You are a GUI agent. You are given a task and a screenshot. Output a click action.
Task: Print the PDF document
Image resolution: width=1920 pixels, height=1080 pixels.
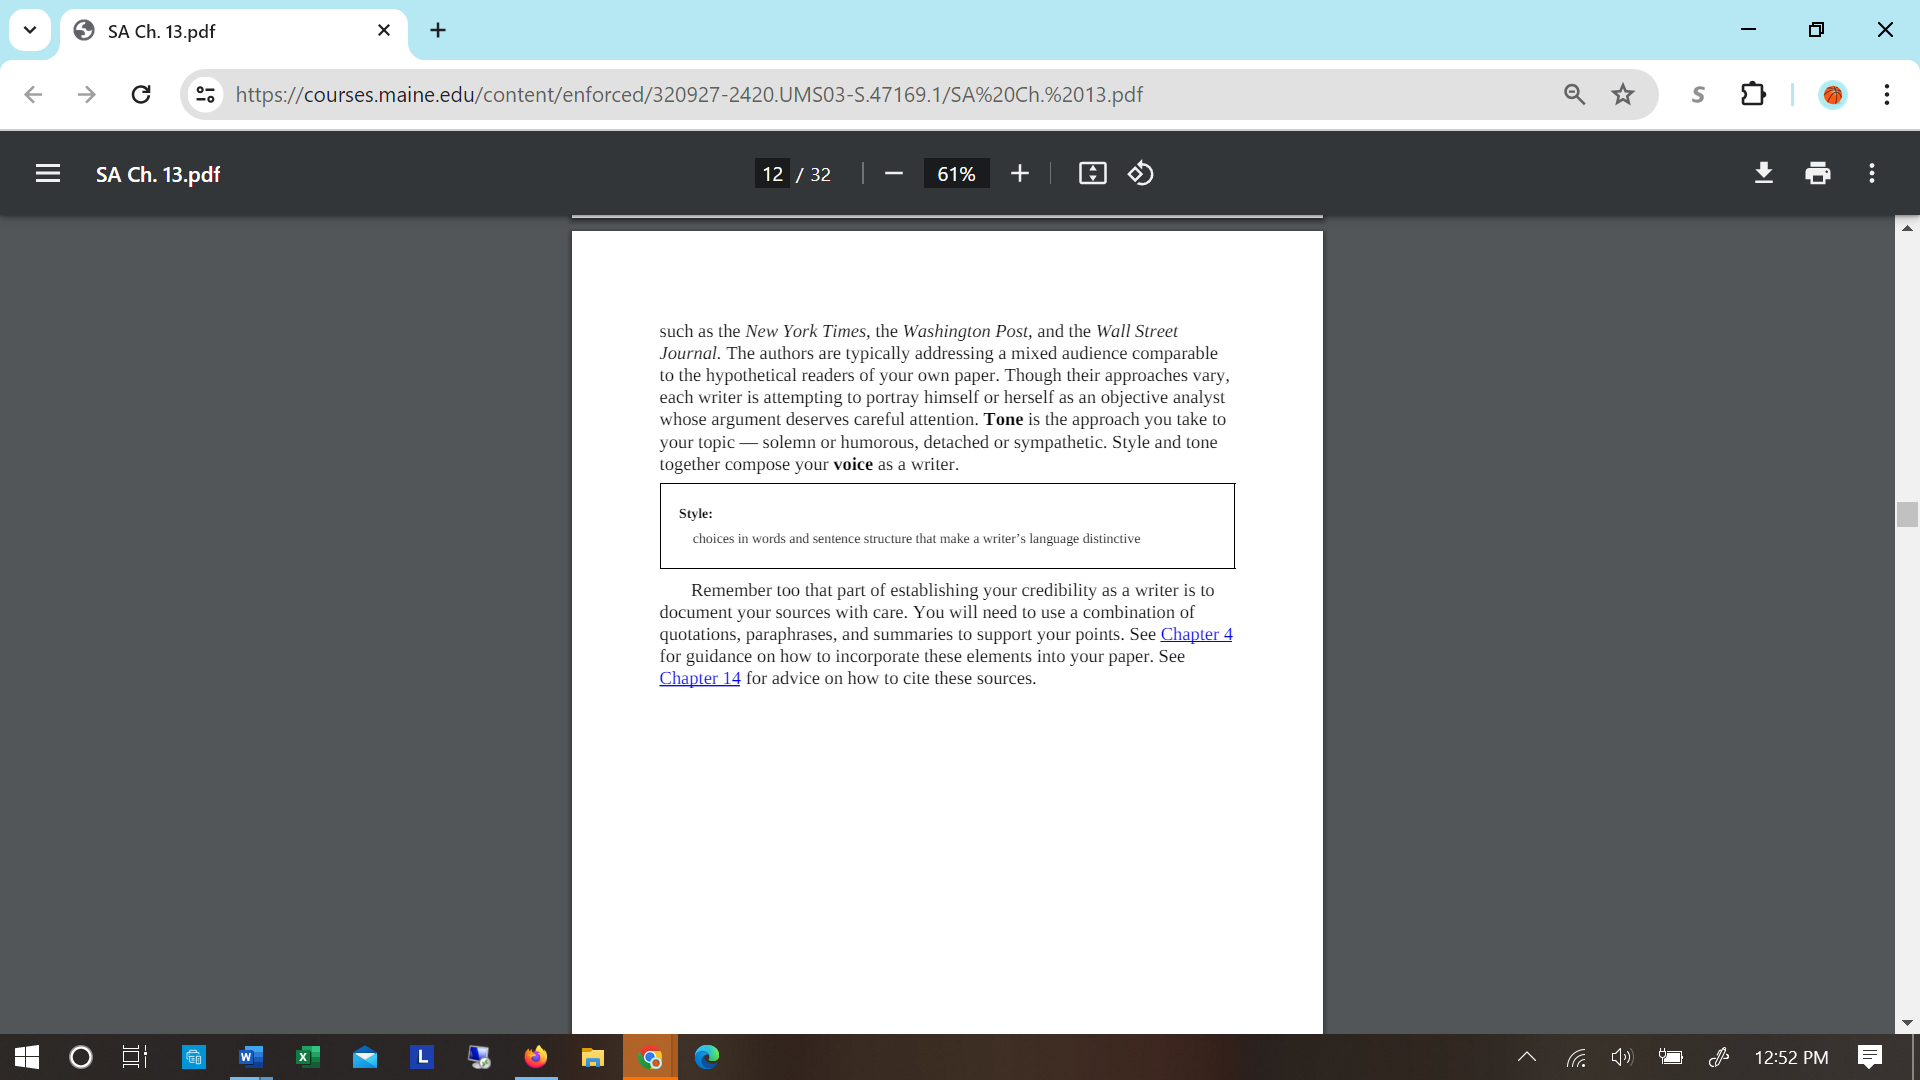pyautogui.click(x=1818, y=174)
